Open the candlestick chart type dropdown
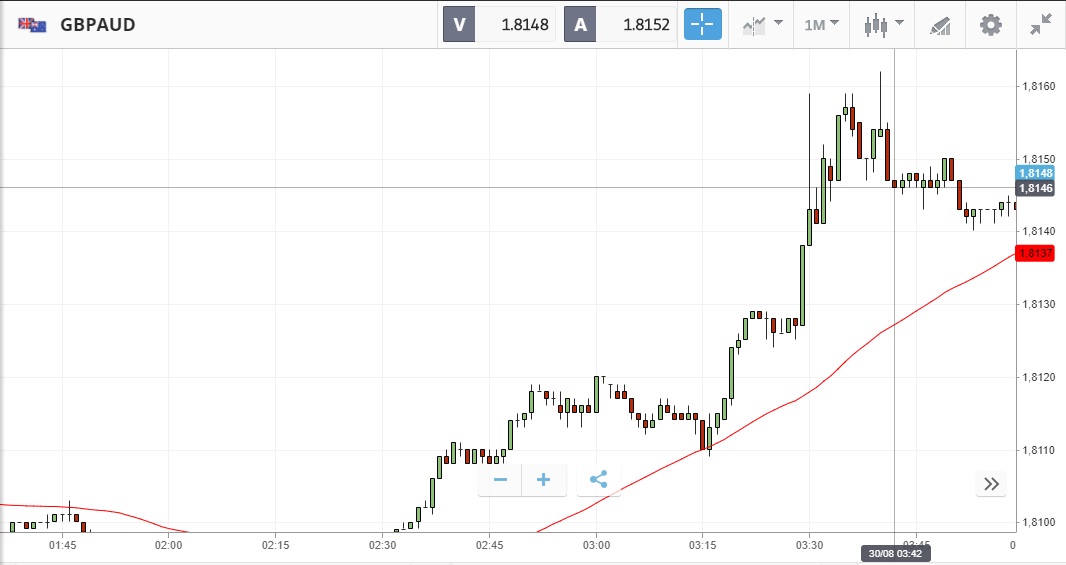The height and width of the screenshot is (565, 1066). point(884,25)
